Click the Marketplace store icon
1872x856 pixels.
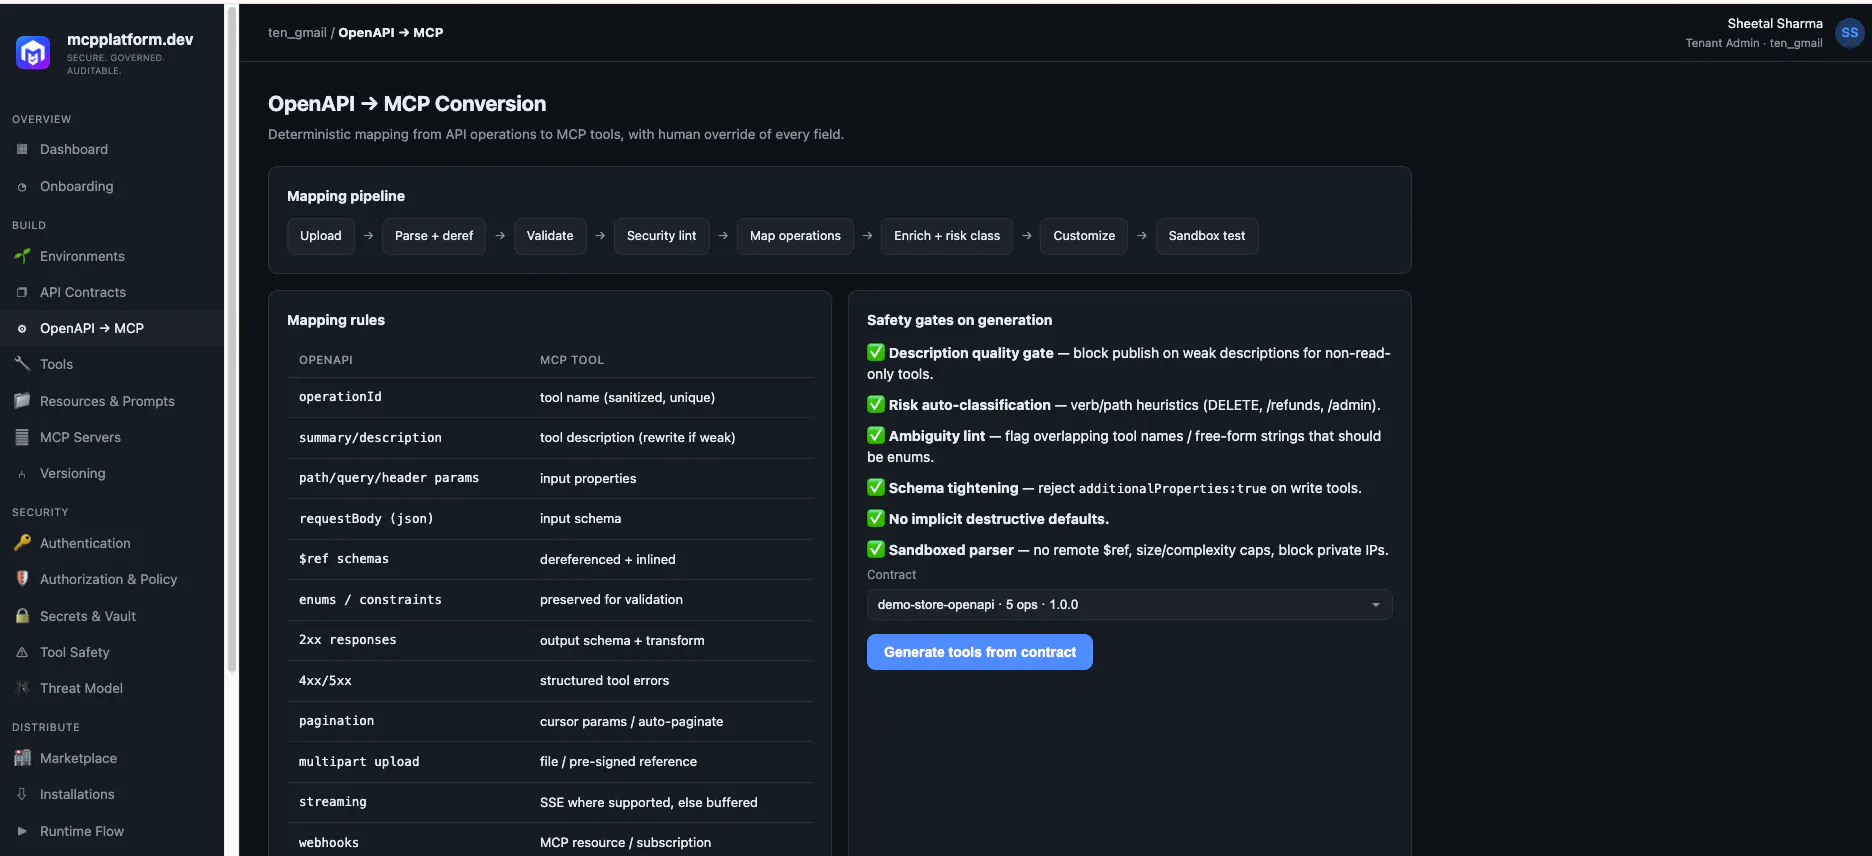22,758
